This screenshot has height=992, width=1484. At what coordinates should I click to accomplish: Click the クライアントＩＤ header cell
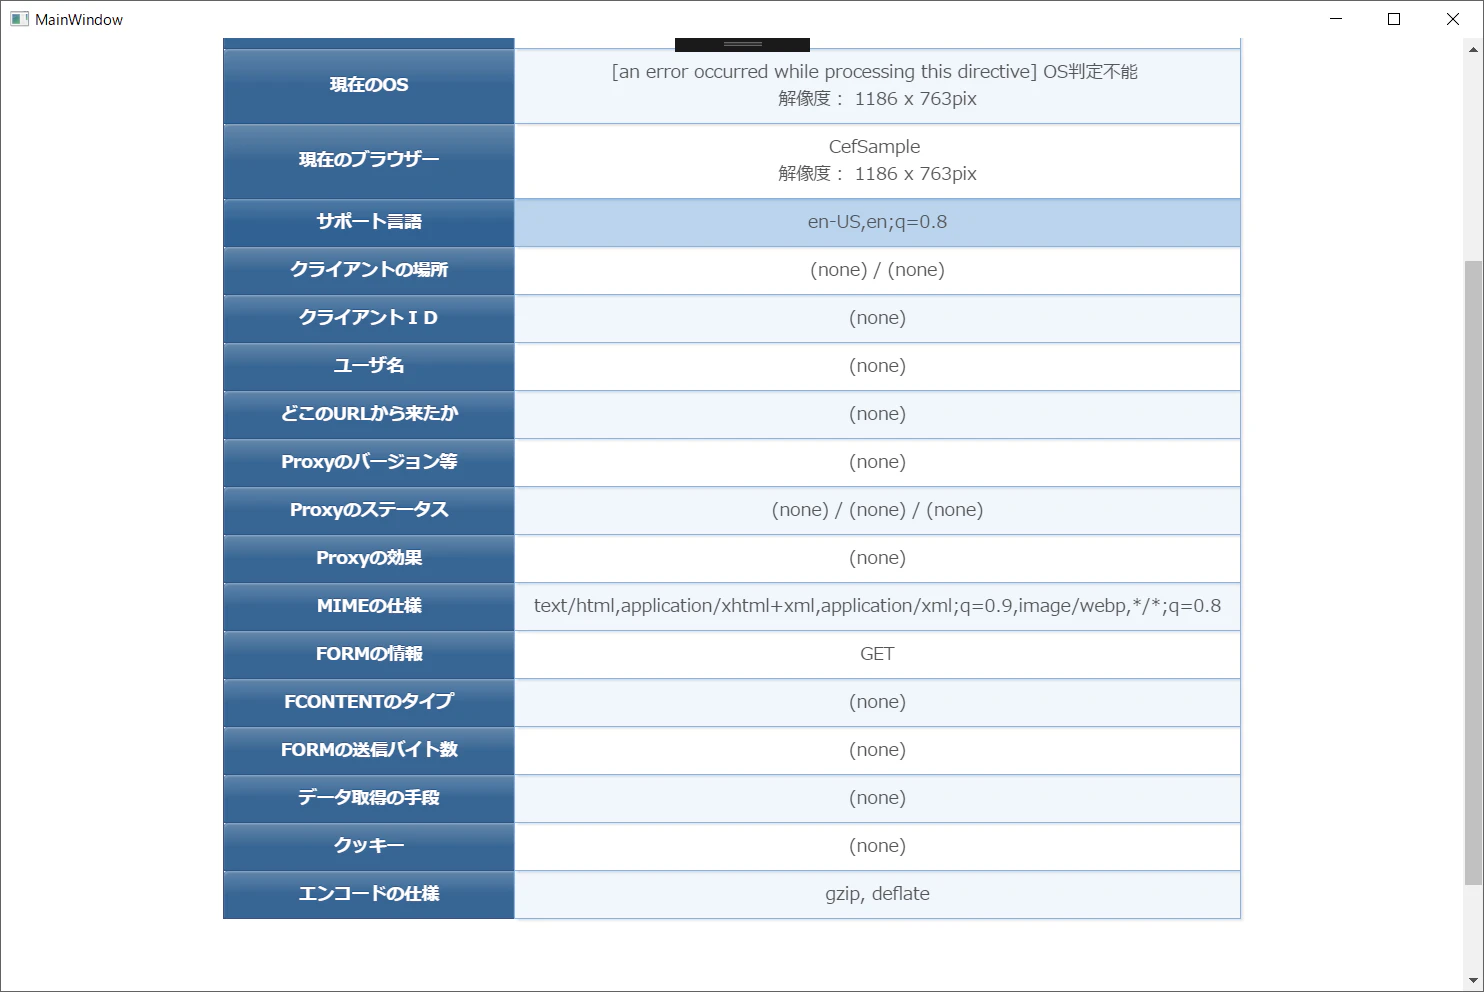pos(369,319)
